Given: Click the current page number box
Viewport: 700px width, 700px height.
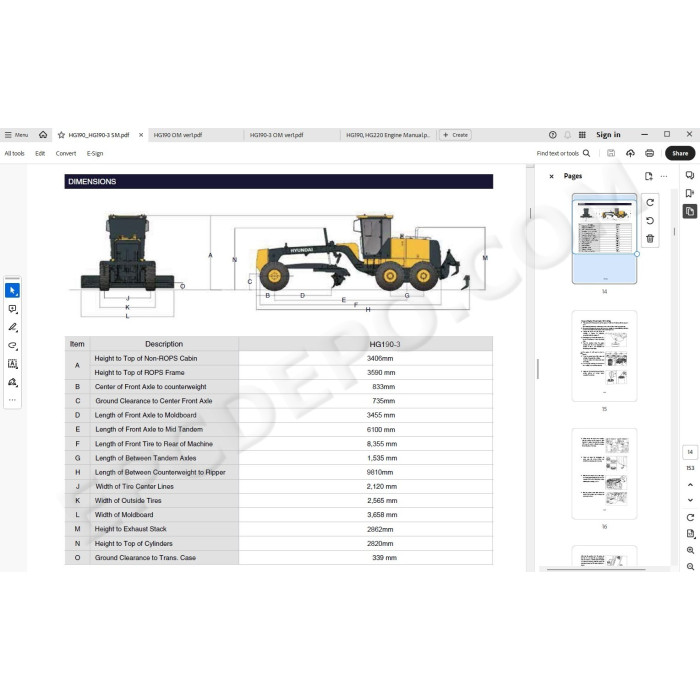Looking at the screenshot, I should 690,452.
